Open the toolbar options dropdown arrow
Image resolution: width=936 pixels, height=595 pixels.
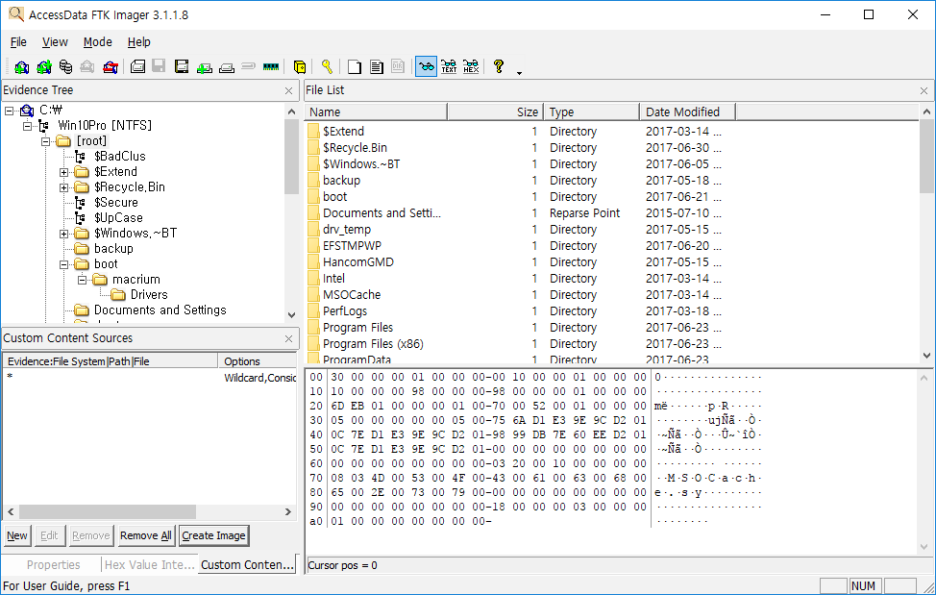[x=519, y=73]
